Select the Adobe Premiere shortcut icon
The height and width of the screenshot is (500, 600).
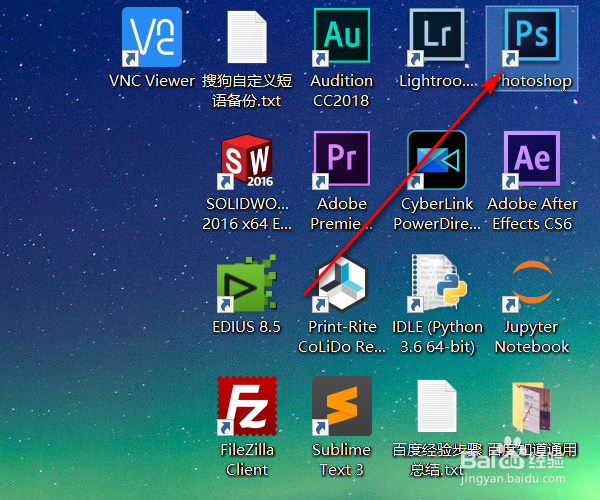pyautogui.click(x=342, y=160)
